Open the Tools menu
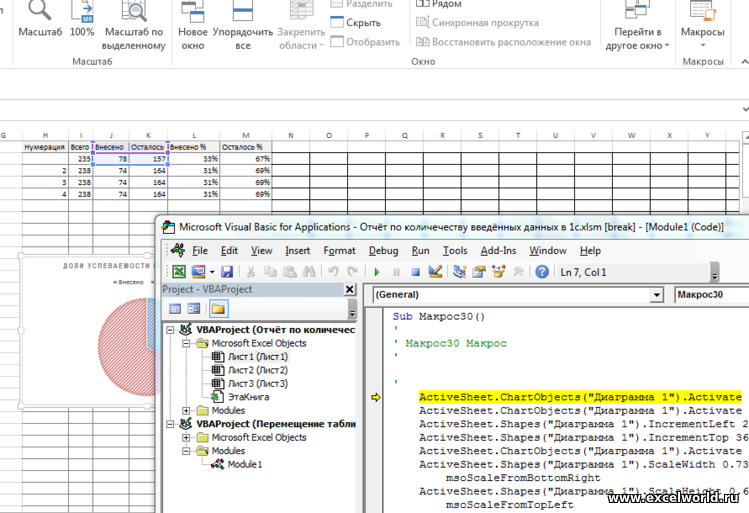The width and height of the screenshot is (749, 513). pyautogui.click(x=455, y=250)
